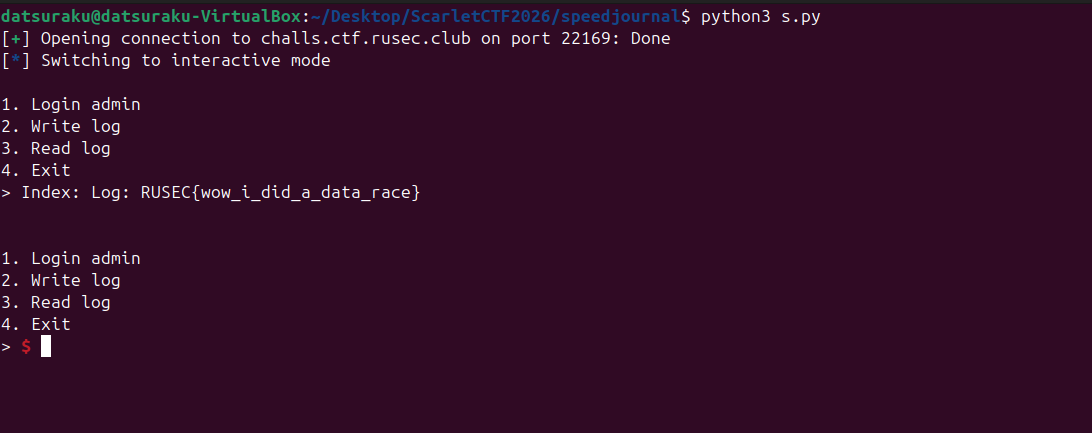Select "1. Login admin" in the lower menu

click(71, 259)
